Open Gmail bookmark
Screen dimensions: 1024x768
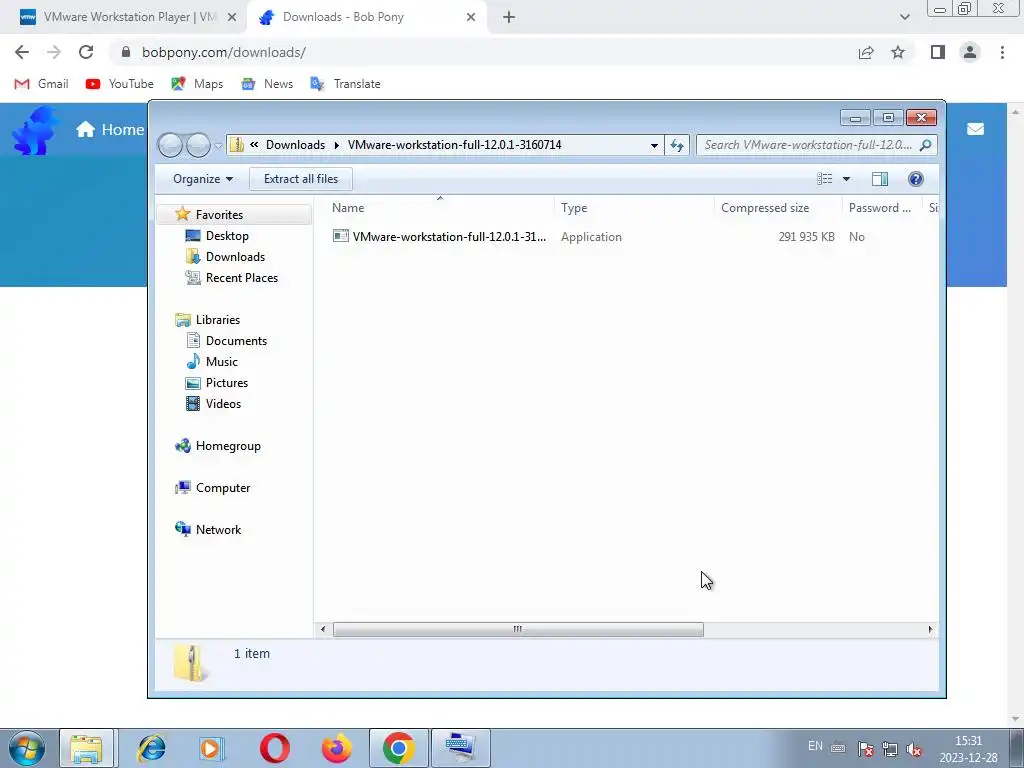tap(41, 84)
